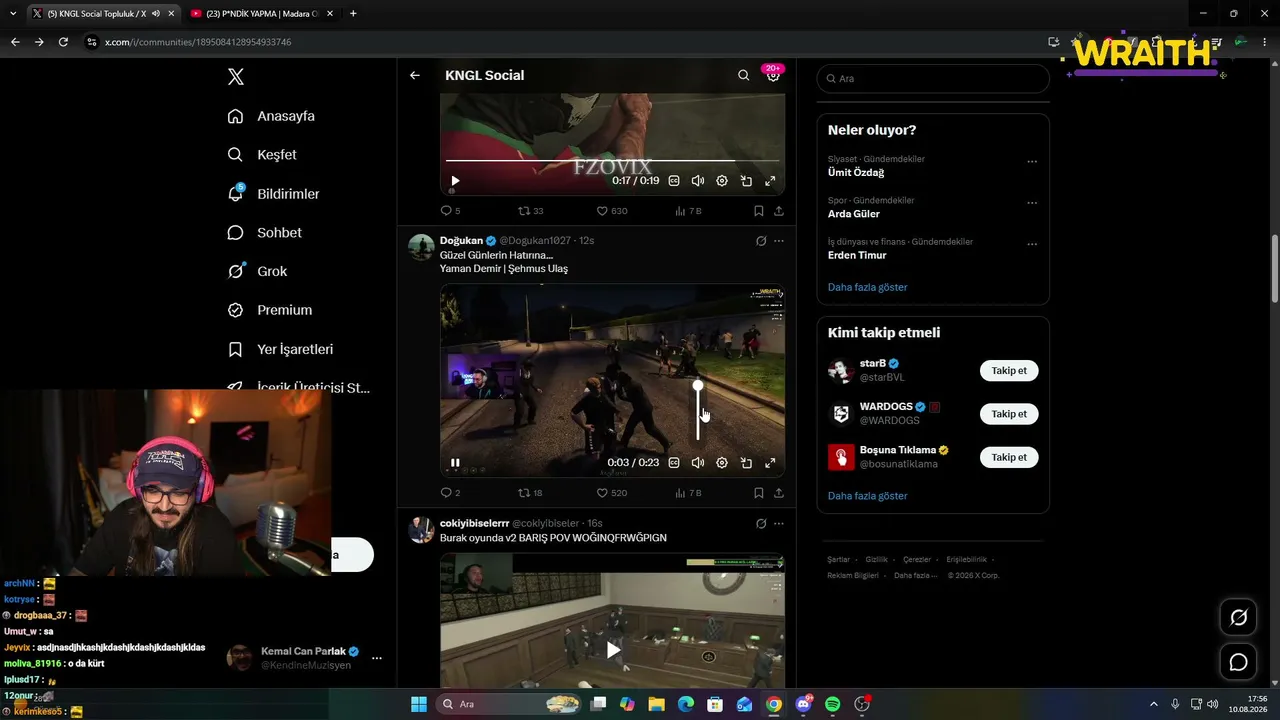Toggle captions on Doğukan's video
This screenshot has height=720, width=1280.
tap(674, 463)
